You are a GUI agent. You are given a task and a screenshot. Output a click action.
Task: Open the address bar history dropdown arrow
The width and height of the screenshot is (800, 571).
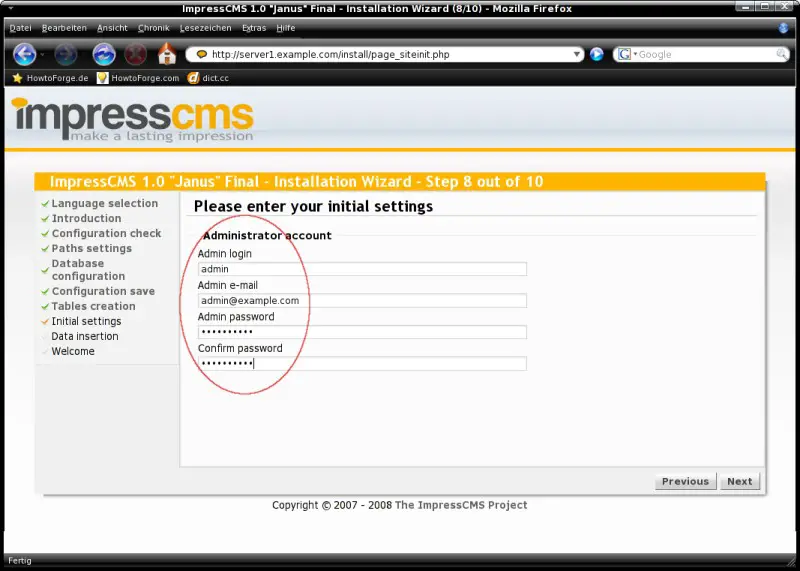pos(576,54)
